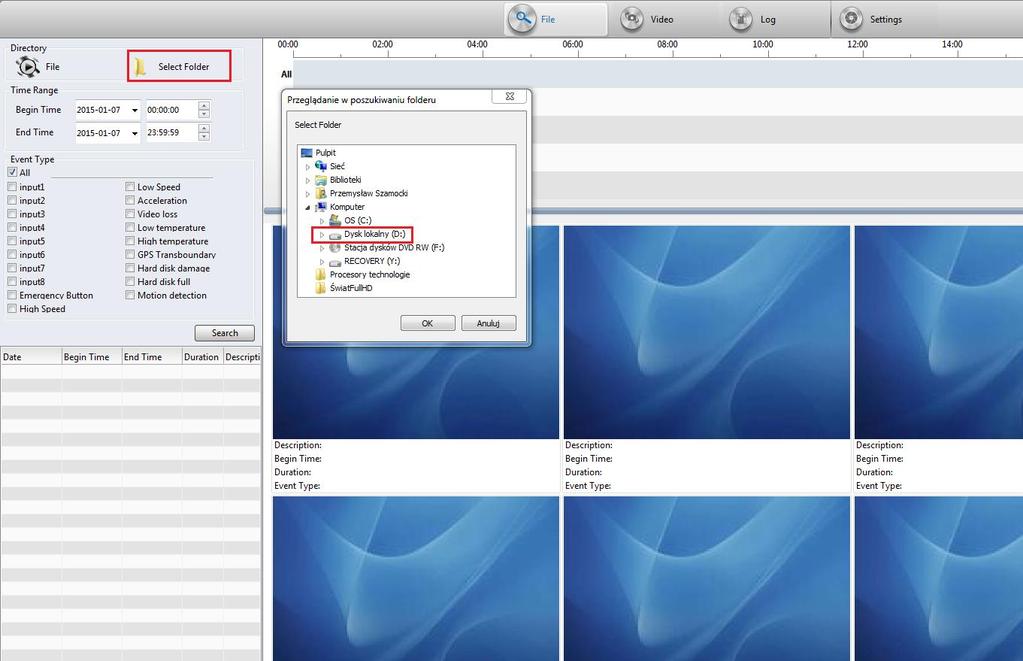The width and height of the screenshot is (1023, 661).
Task: Click the Begin Time 00:00:00 field
Action: 170,110
